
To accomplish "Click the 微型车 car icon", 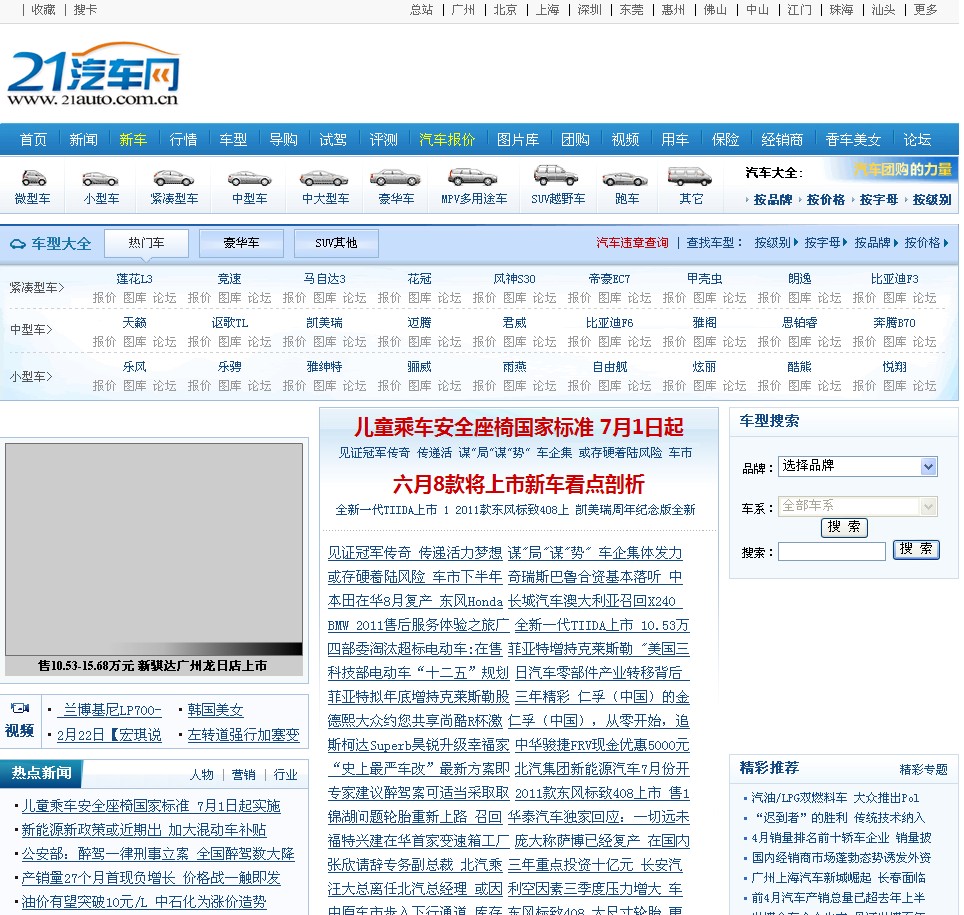I will click(x=34, y=178).
